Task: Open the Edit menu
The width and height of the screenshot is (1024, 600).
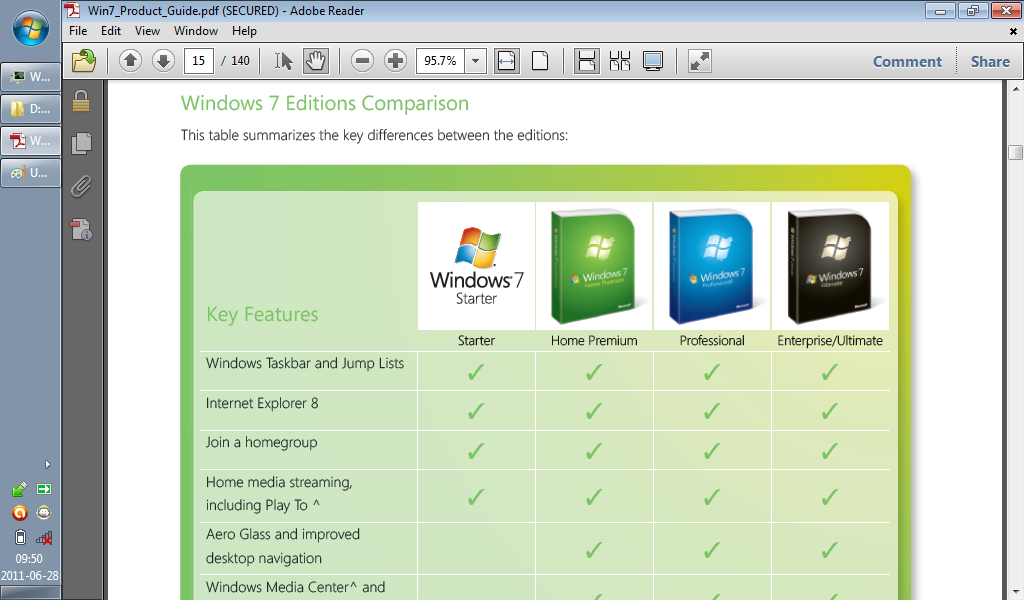Action: [110, 31]
